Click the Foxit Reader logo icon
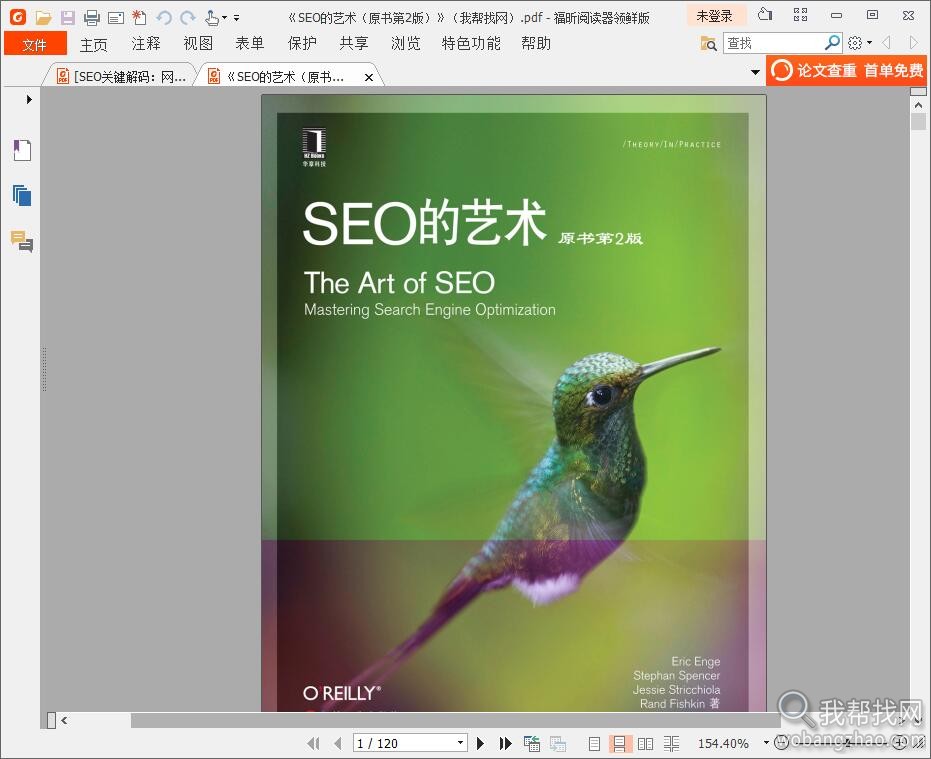 pos(18,17)
